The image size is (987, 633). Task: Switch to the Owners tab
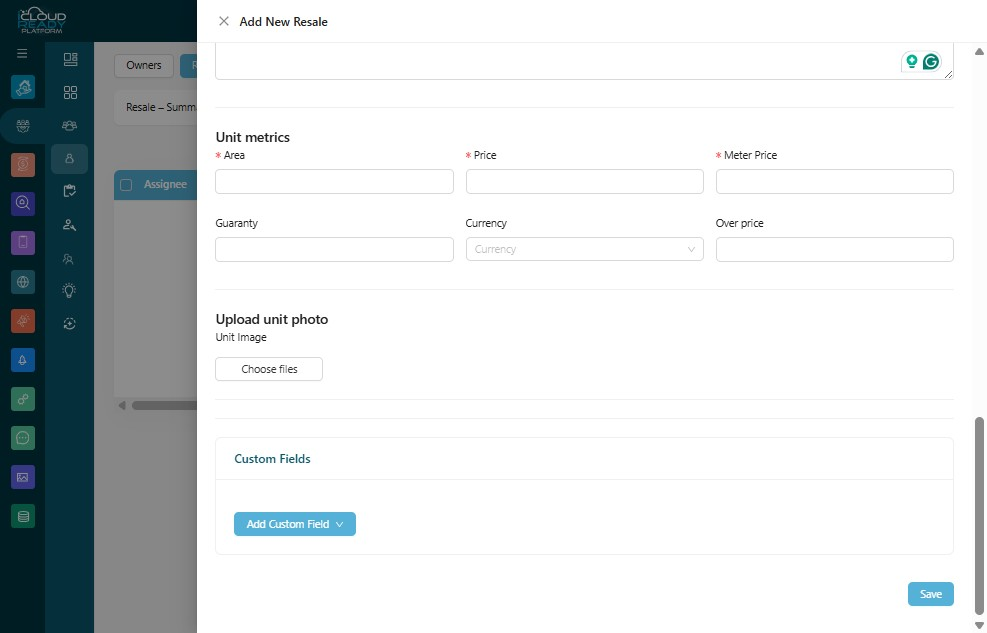pyautogui.click(x=144, y=65)
